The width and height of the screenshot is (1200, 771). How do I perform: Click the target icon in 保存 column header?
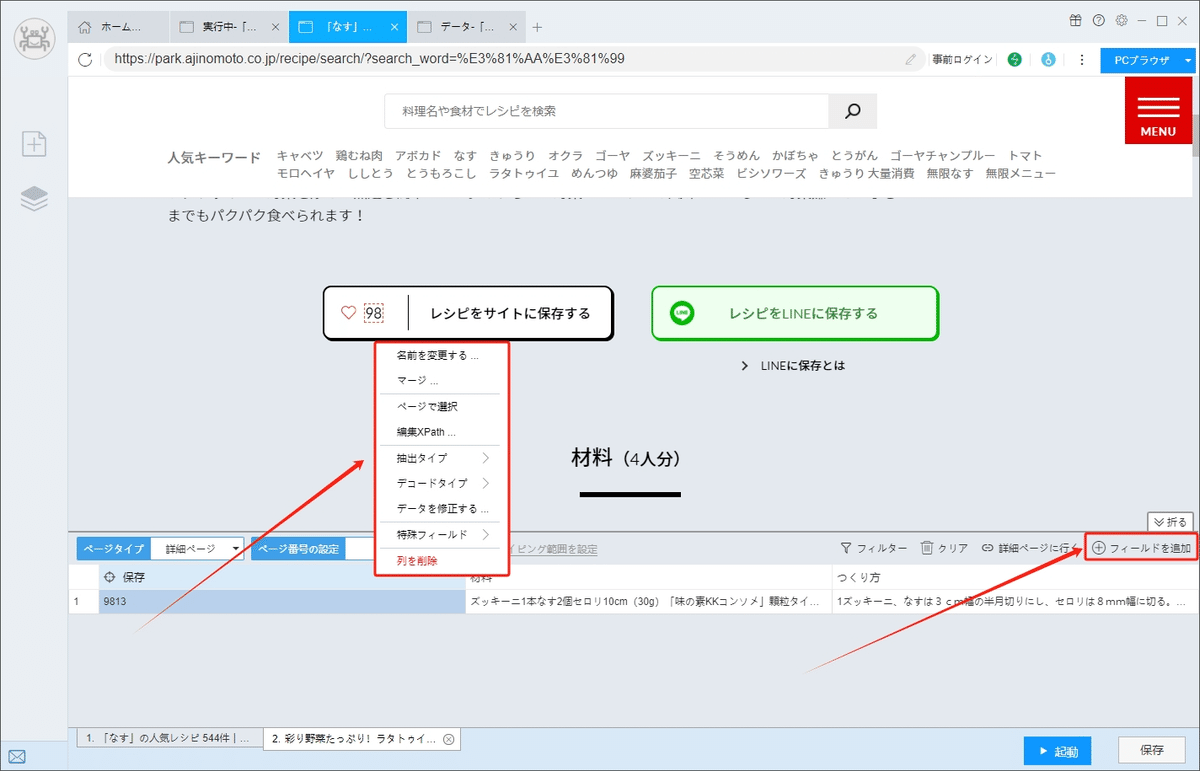click(x=110, y=577)
